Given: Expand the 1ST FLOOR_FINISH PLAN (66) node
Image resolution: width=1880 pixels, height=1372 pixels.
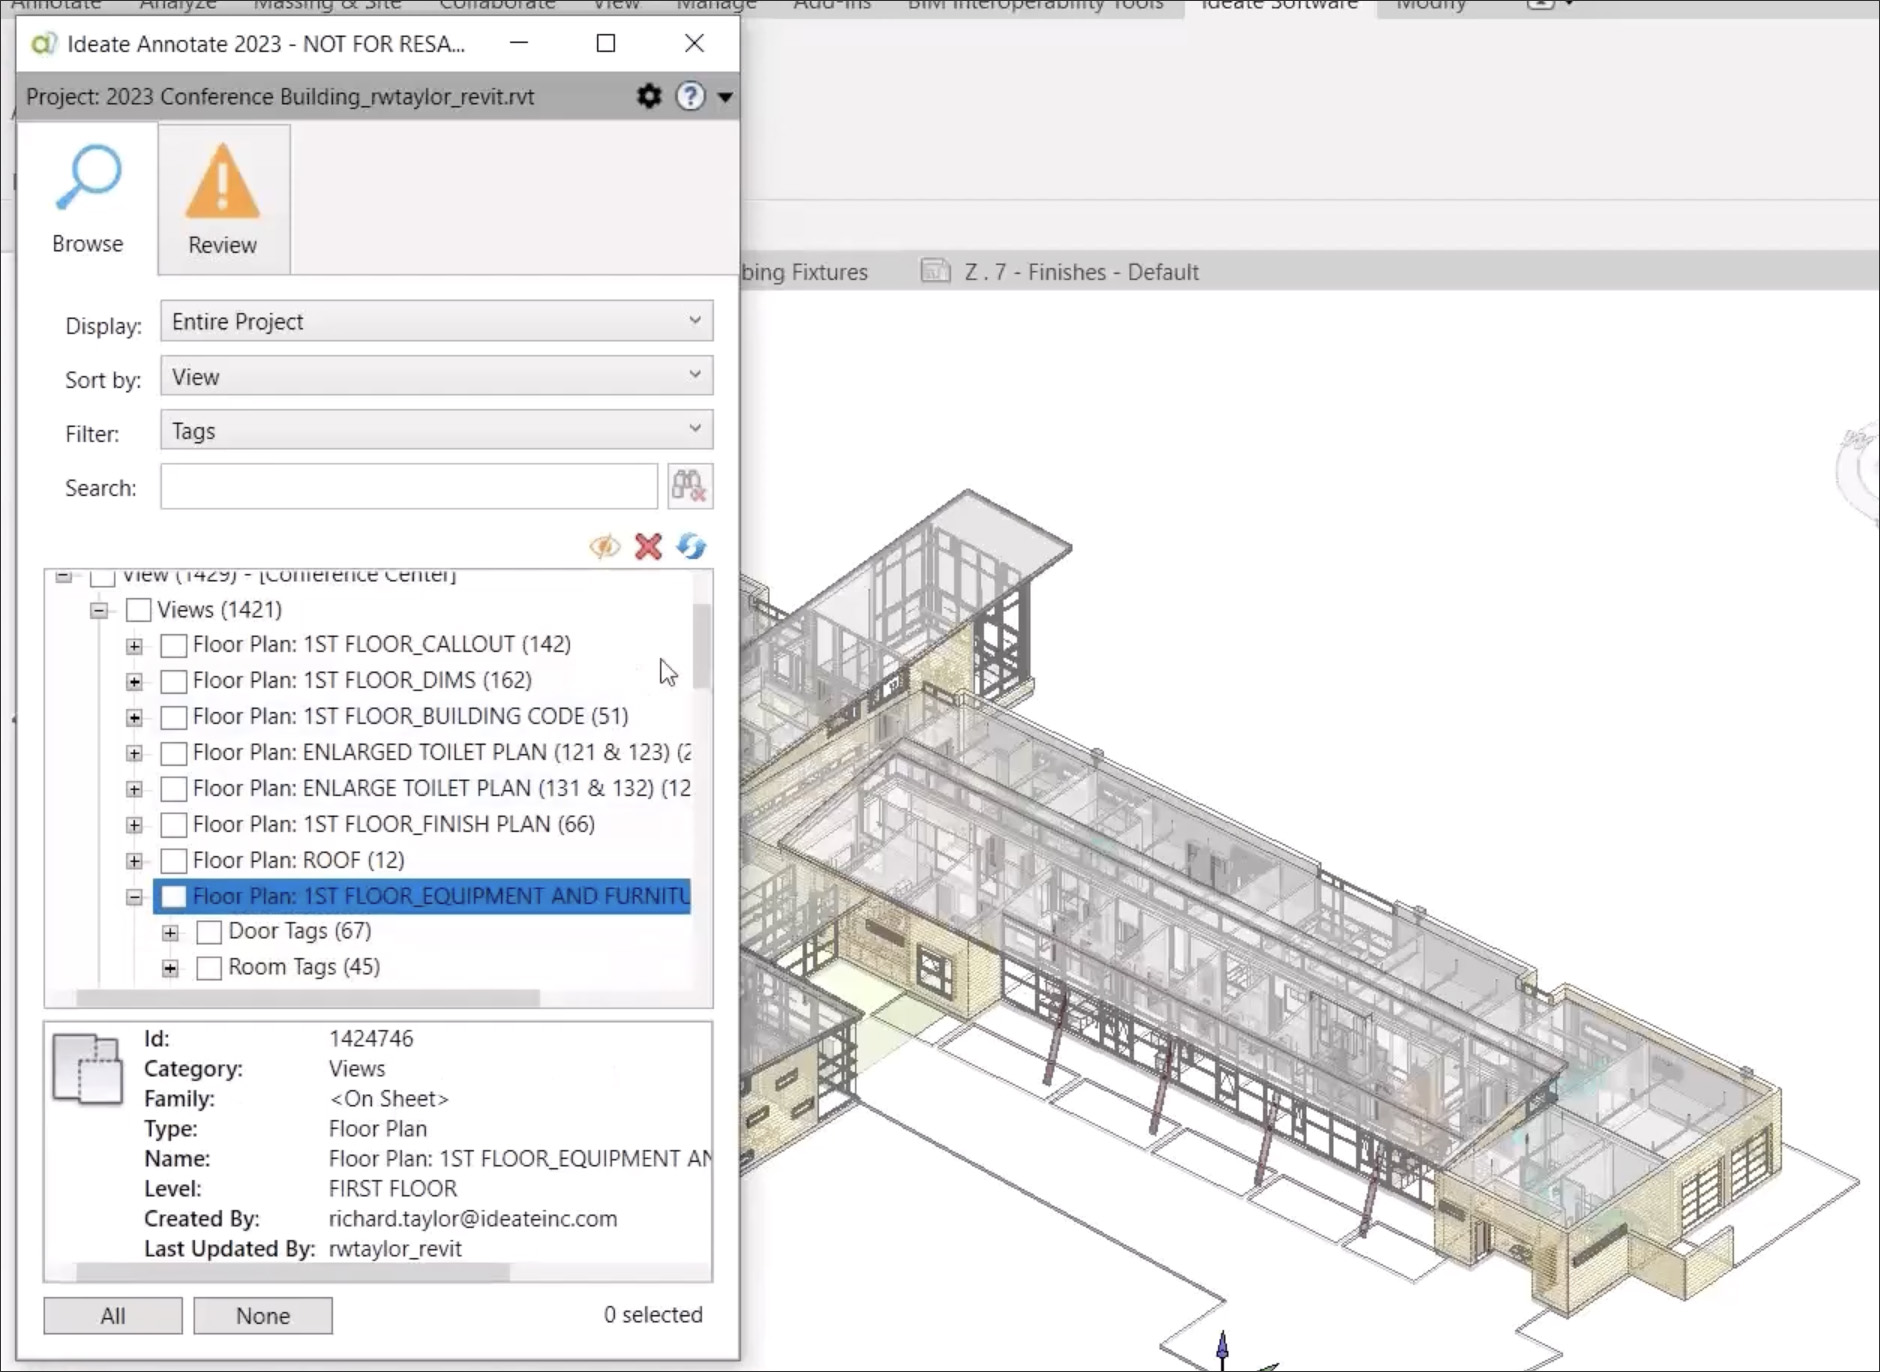Looking at the screenshot, I should tap(134, 826).
